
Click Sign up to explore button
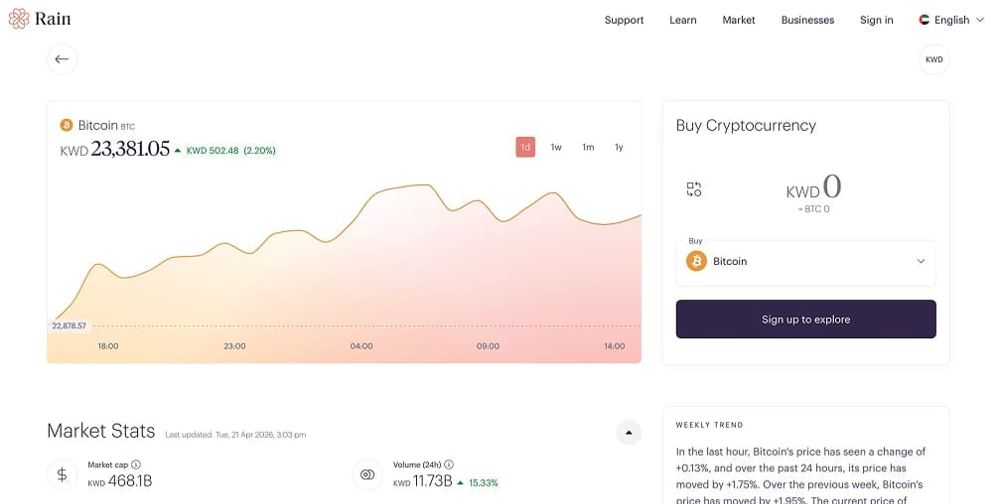click(806, 319)
